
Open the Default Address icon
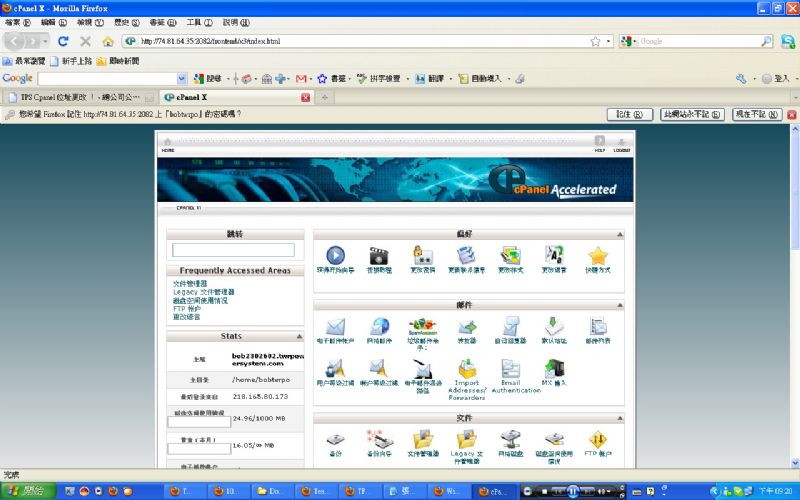554,327
